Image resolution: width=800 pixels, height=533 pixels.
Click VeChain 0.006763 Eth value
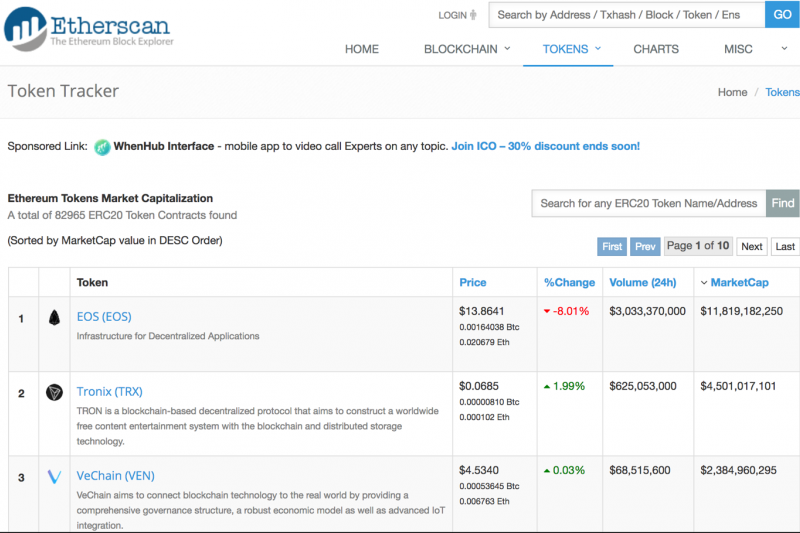(484, 501)
